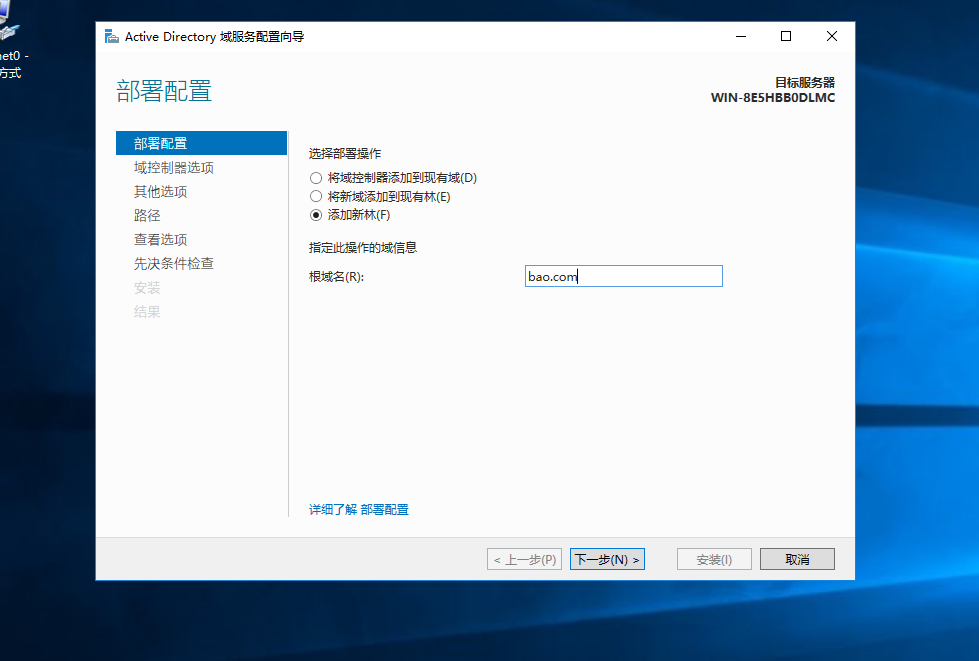The width and height of the screenshot is (979, 661).
Task: Click 指定此操作的域信息 text
Action: [363, 248]
